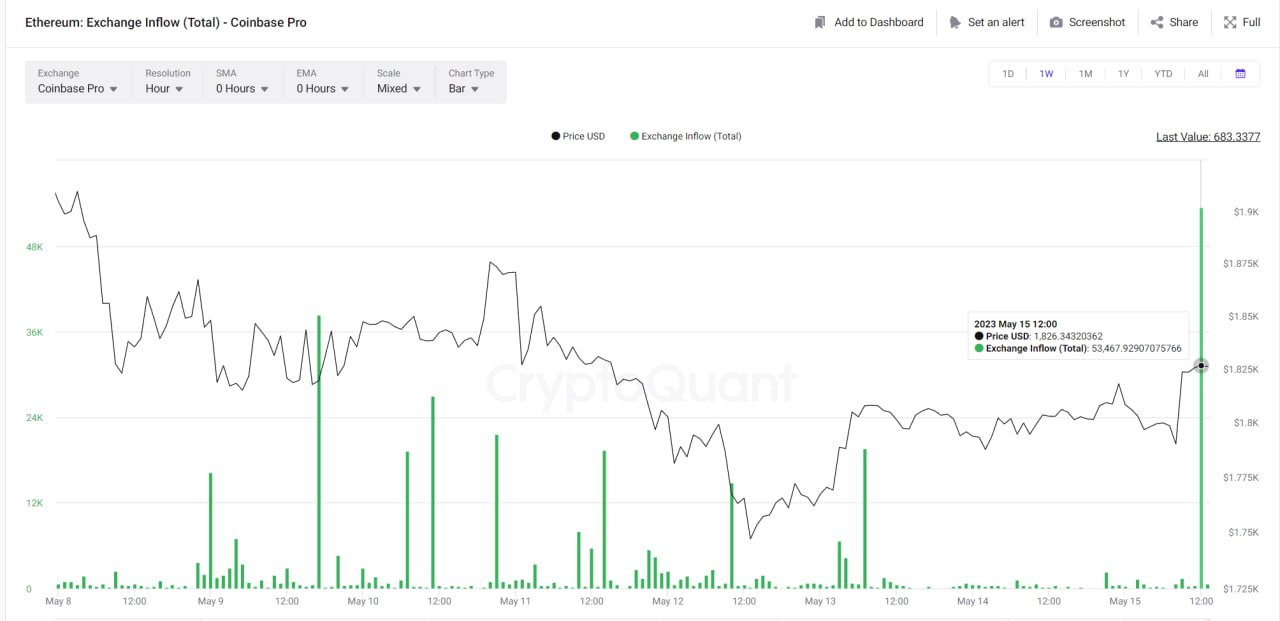Select the 1M time range

point(1085,74)
